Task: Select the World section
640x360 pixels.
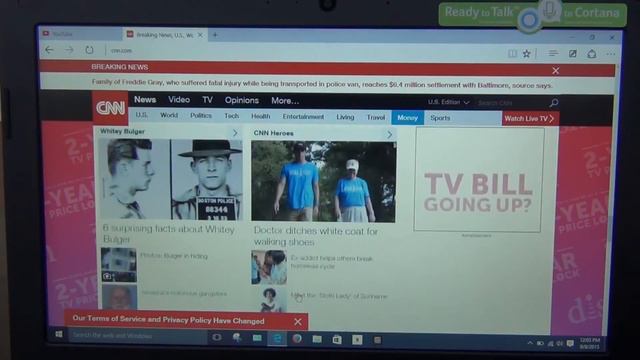Action: (x=169, y=116)
